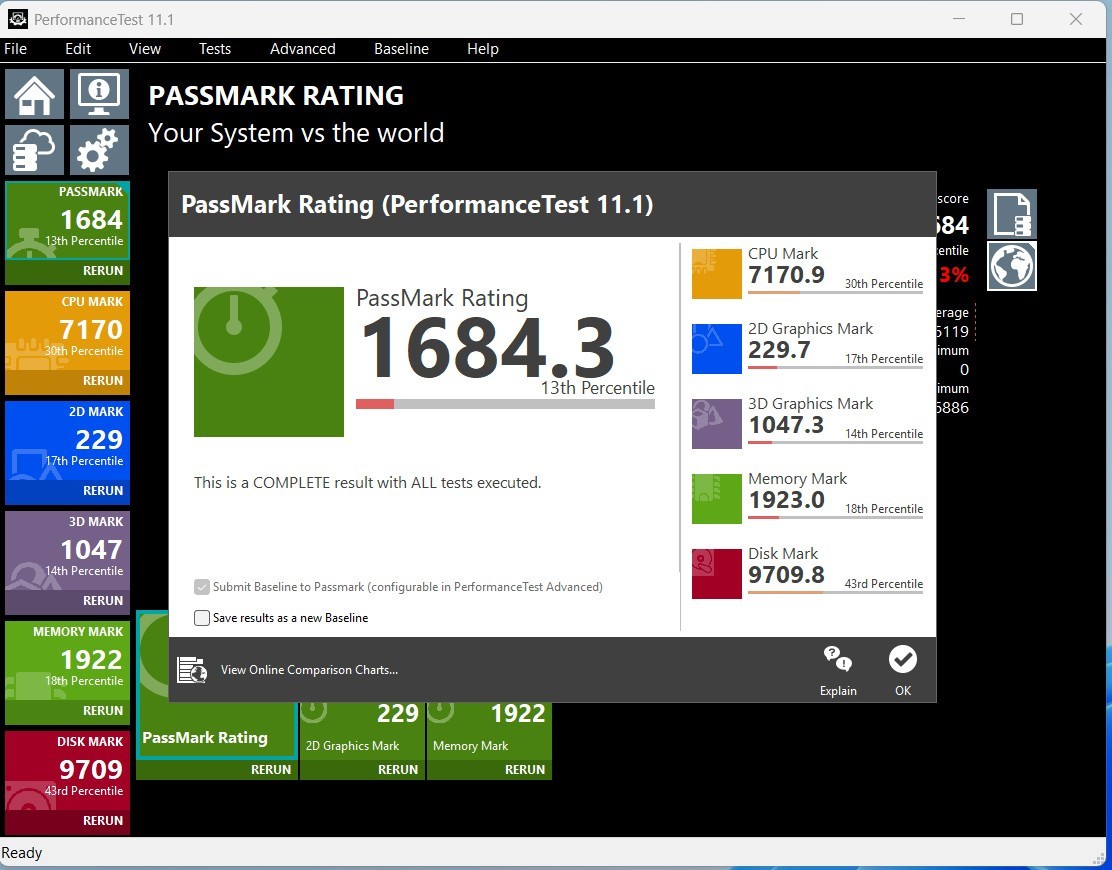Click the online comparison charts globe-list icon
The width and height of the screenshot is (1112, 870).
(x=191, y=669)
